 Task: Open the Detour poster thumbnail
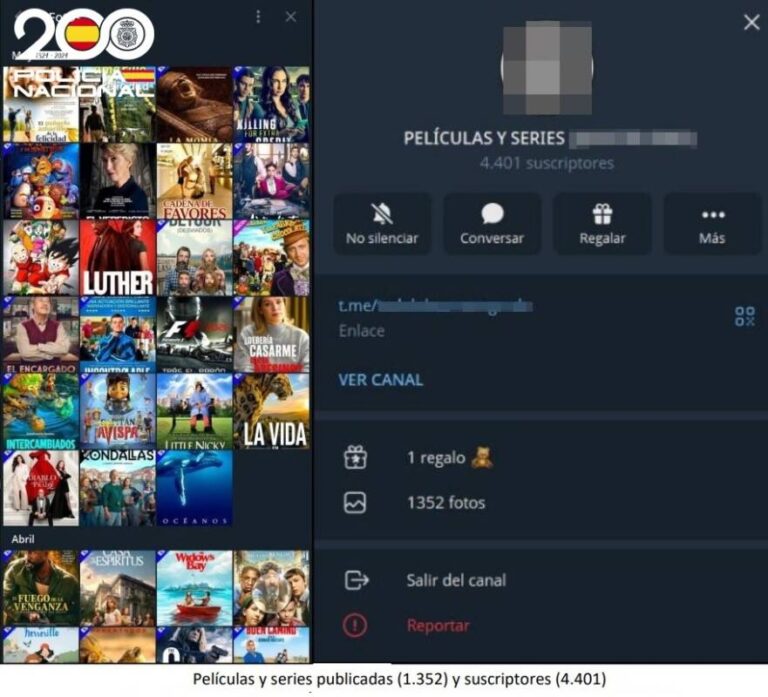click(x=194, y=258)
